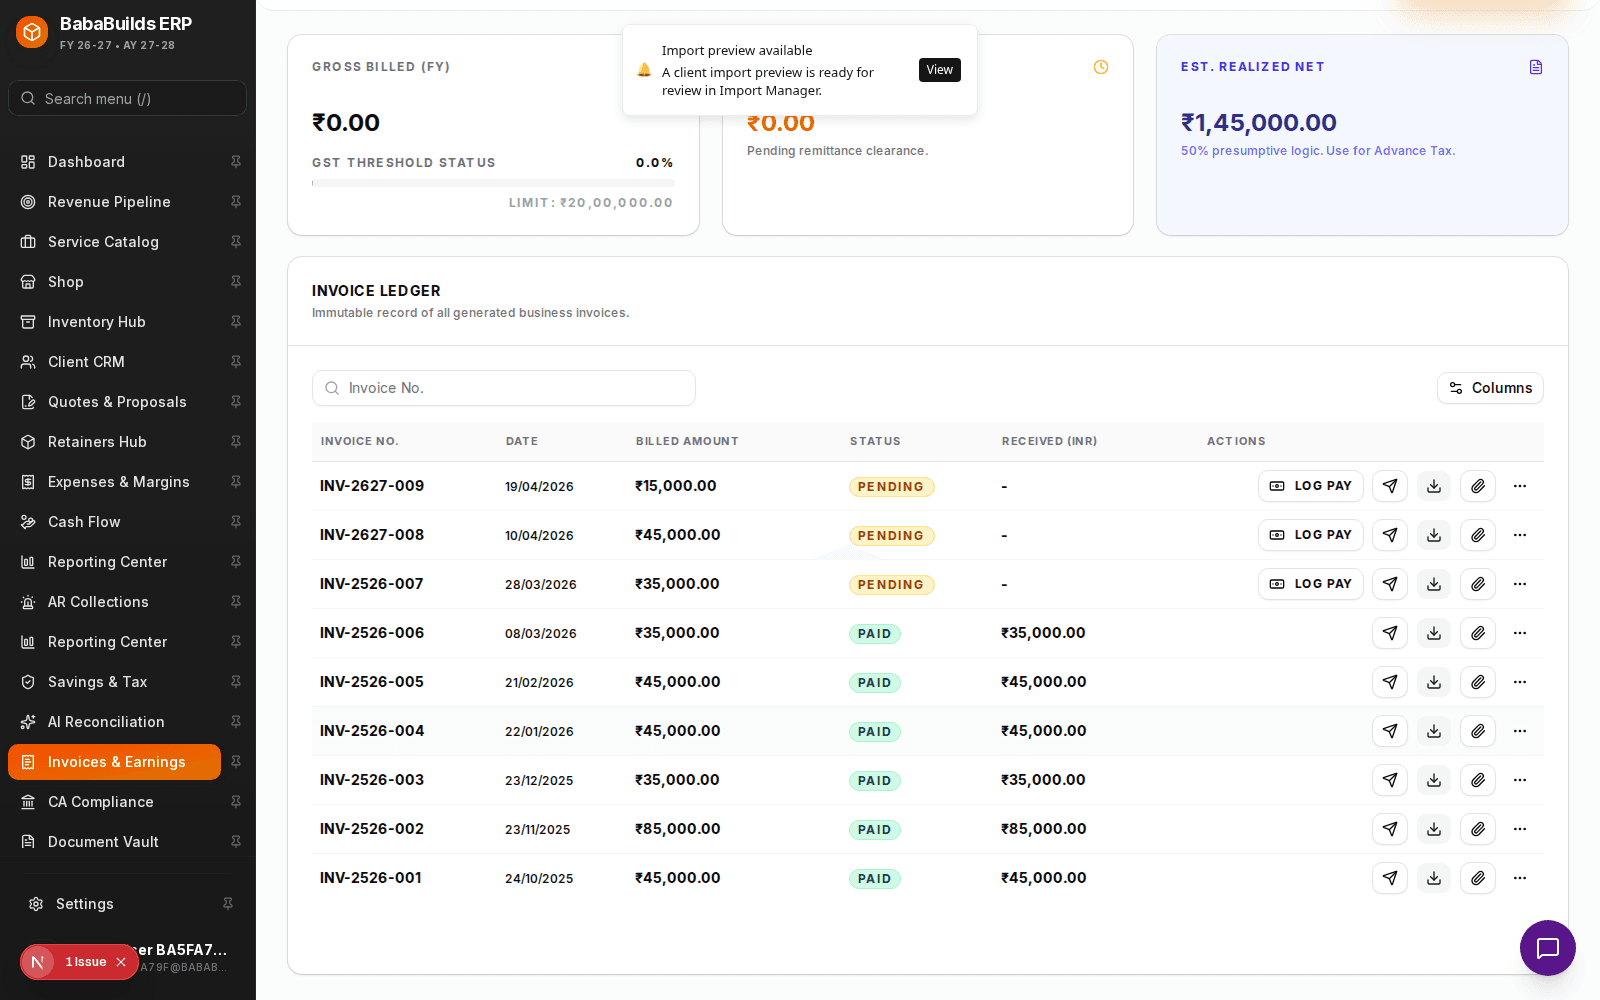Download invoice INV-2526-004

click(1434, 731)
